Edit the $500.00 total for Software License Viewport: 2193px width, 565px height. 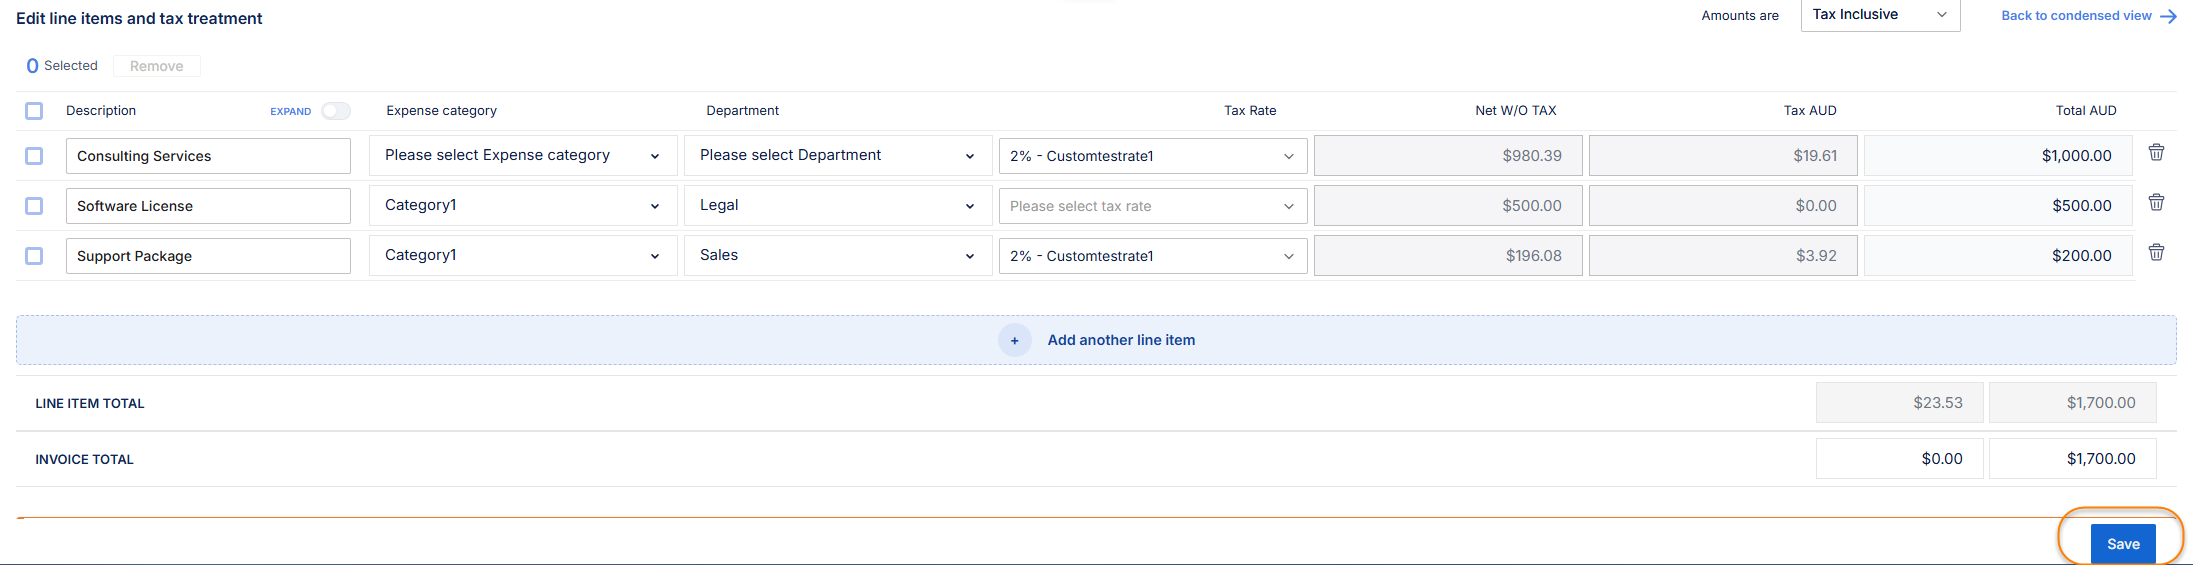[x=1998, y=206]
